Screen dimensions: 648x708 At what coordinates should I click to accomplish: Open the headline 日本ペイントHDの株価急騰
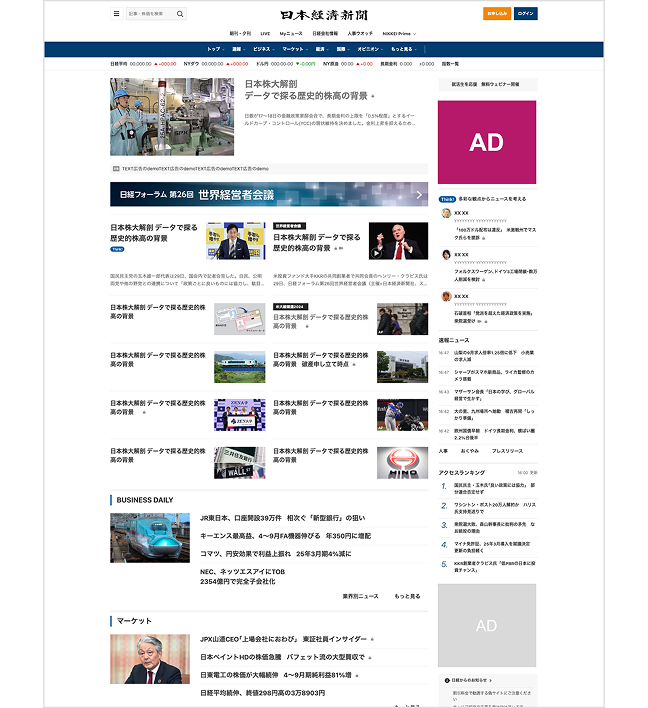(282, 657)
